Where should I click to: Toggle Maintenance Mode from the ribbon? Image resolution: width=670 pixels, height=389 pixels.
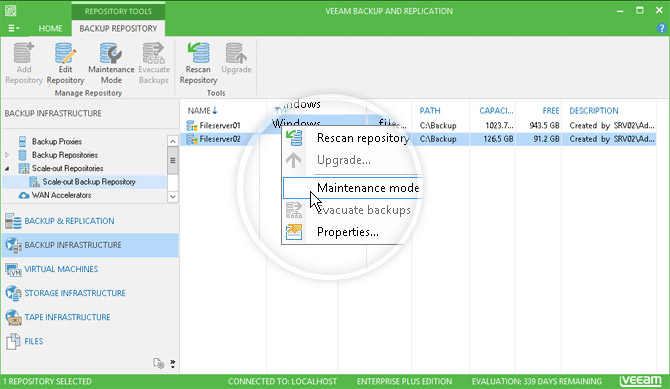click(x=111, y=63)
